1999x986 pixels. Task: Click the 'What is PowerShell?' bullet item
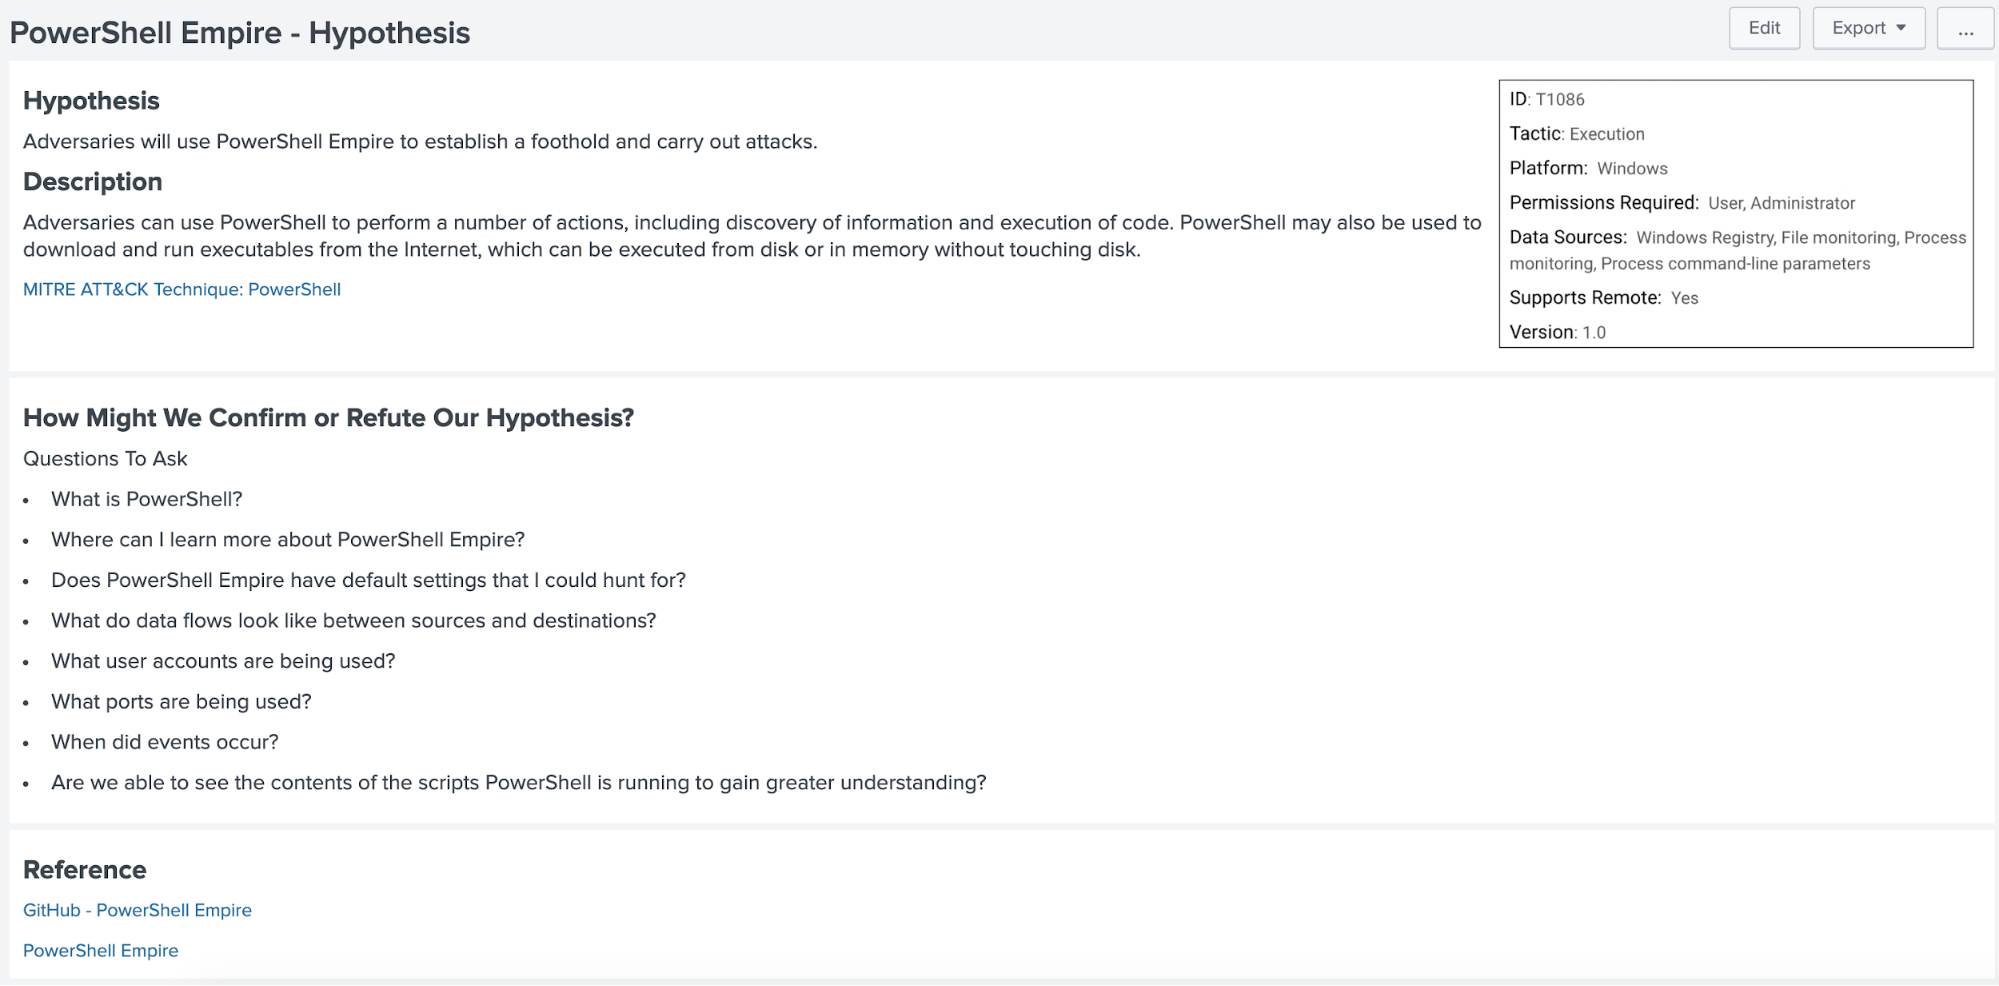pyautogui.click(x=147, y=499)
